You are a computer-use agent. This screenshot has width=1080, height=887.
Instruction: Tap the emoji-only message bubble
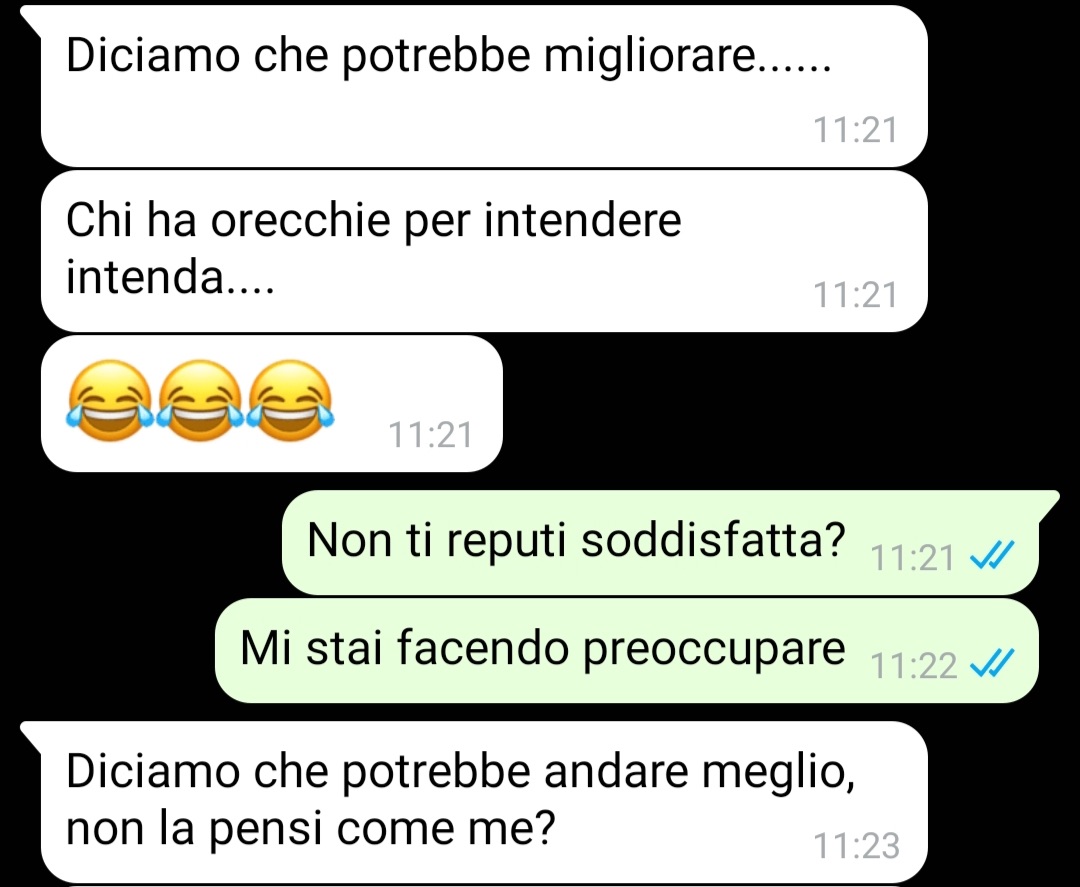[271, 404]
